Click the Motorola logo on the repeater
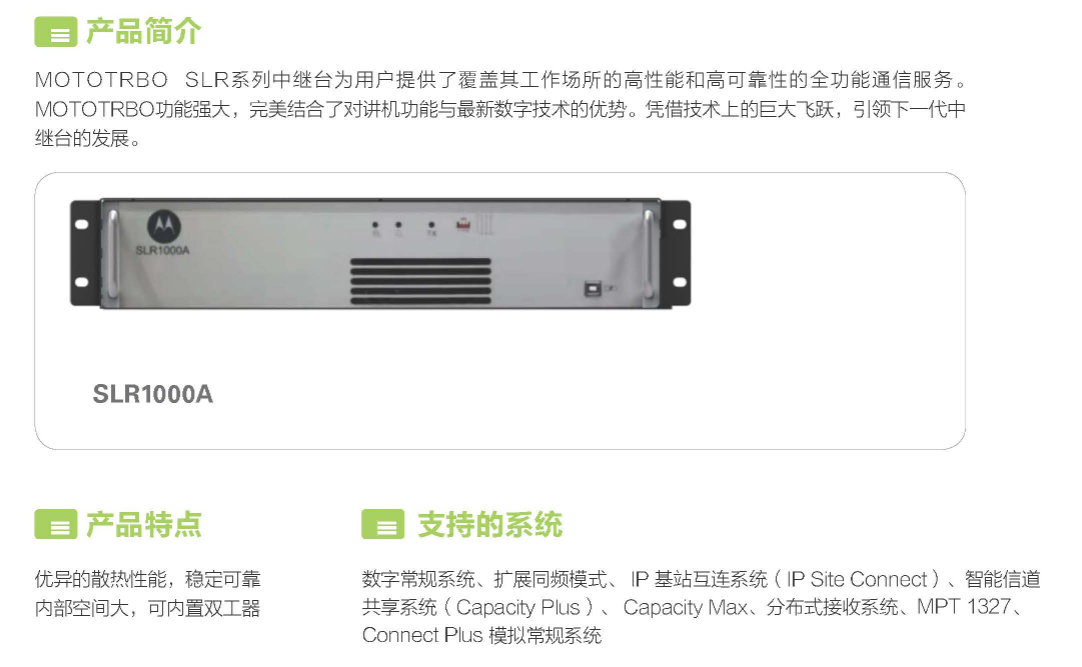This screenshot has height=667, width=1082. click(164, 226)
